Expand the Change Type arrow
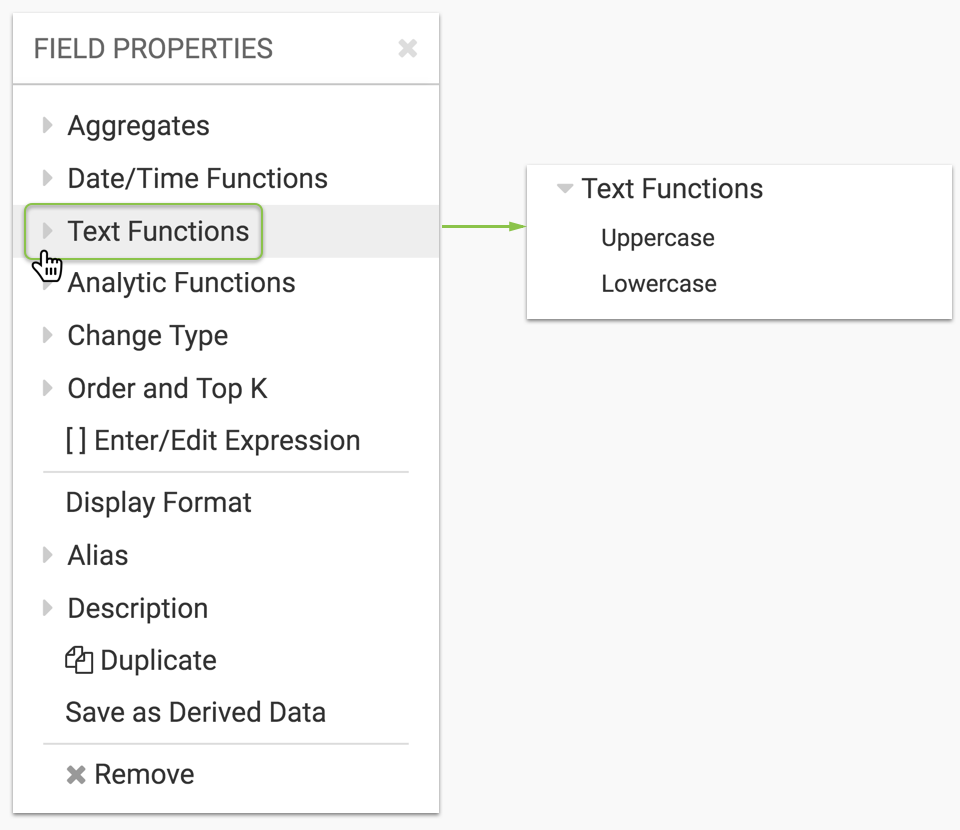The image size is (960, 830). 47,336
